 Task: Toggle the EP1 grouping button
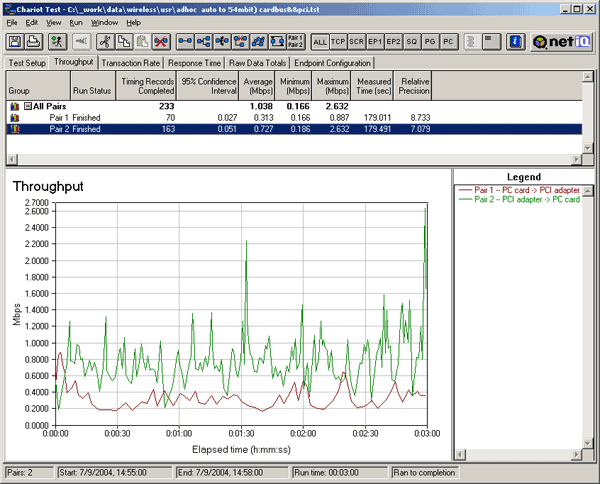pos(376,42)
